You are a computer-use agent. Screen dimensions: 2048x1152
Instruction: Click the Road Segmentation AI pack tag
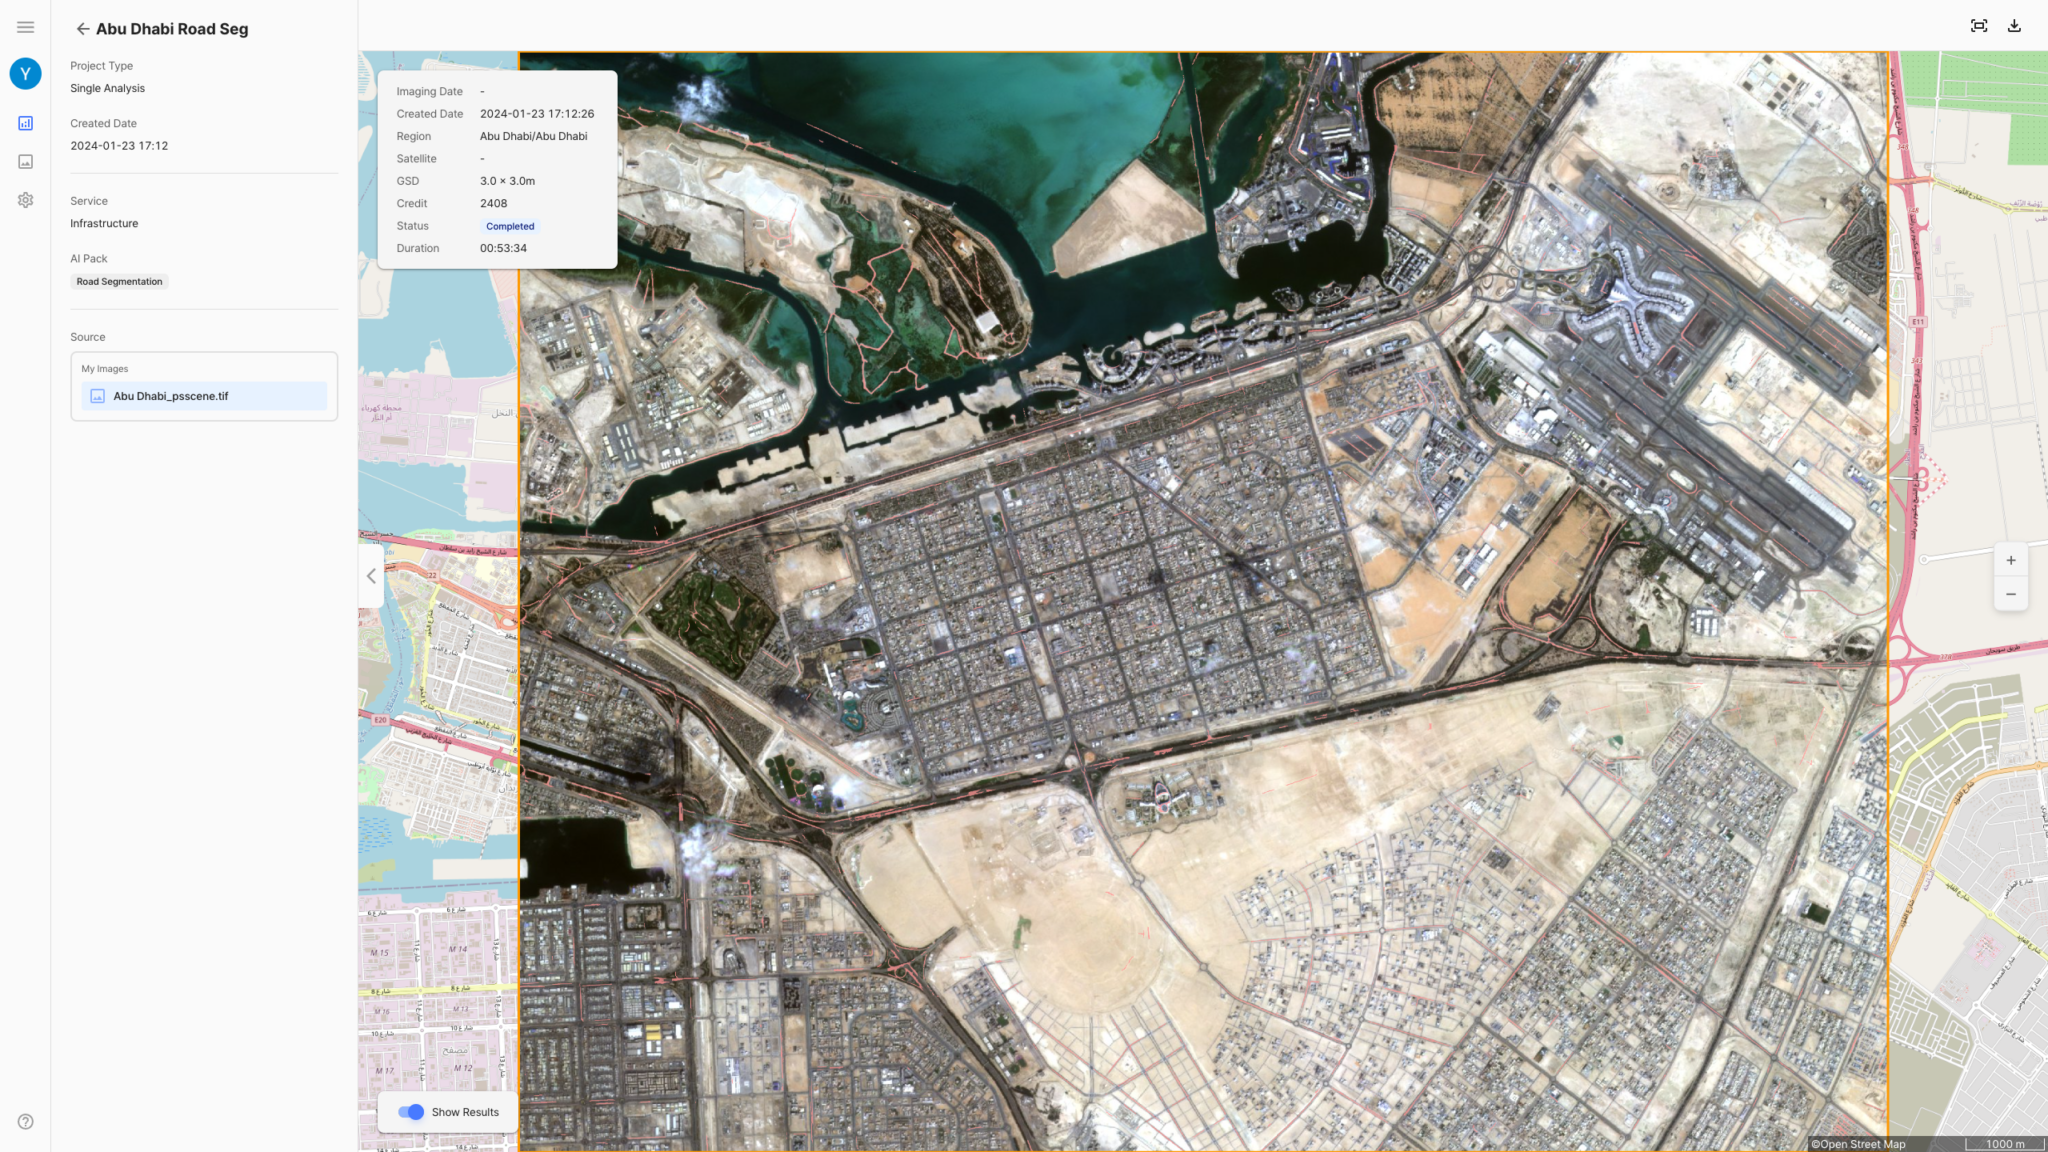(x=119, y=282)
